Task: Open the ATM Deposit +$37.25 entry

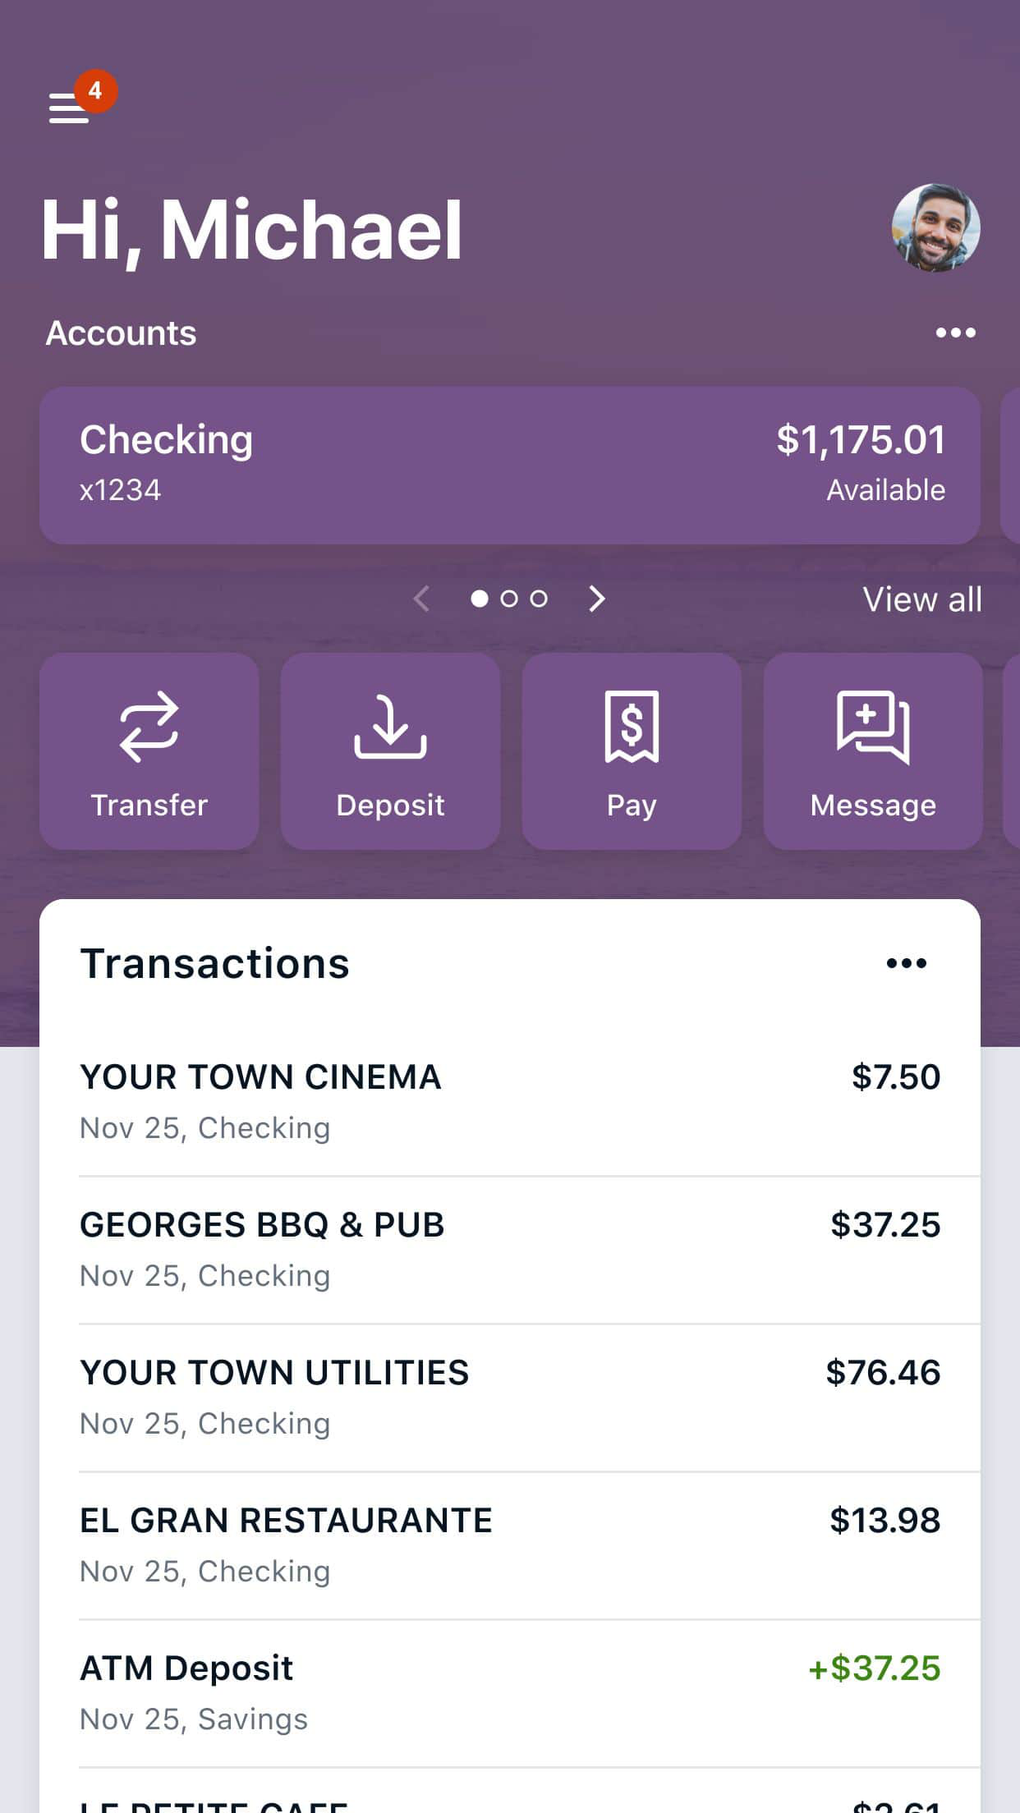Action: click(509, 1692)
